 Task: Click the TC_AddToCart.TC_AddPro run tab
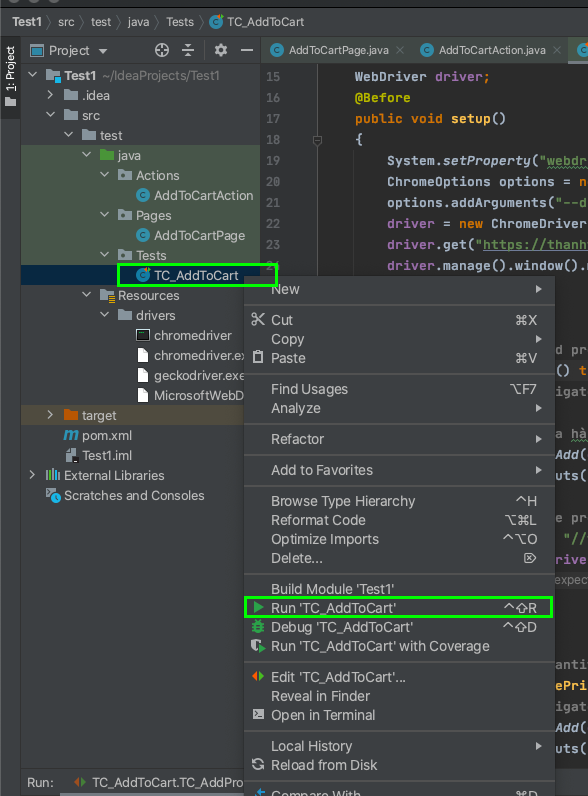158,782
